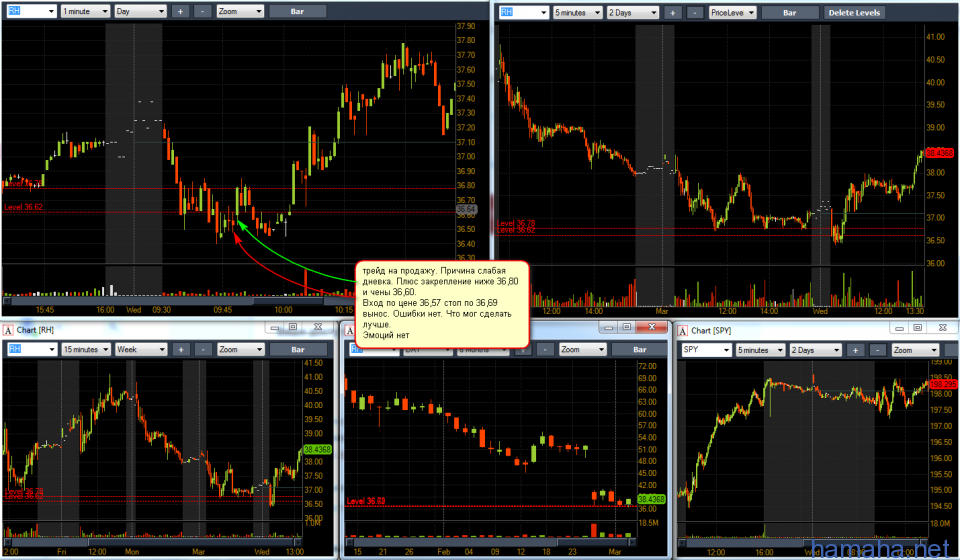Zoom in with + on the 1 minute chart
Screen dimensions: 960x560
[180, 11]
